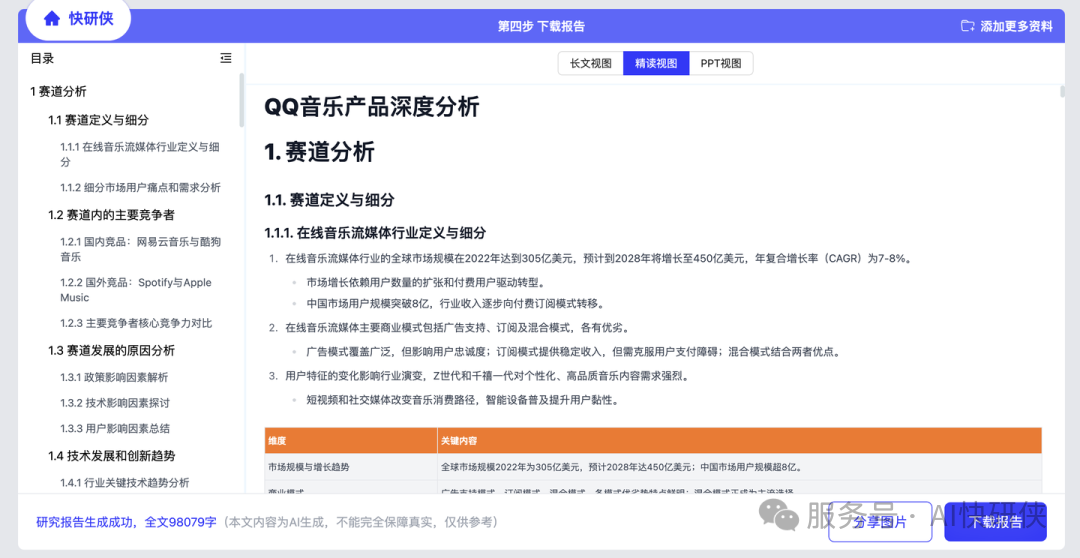Click the 快研侠 logo text
Screen dimensions: 1080x558
(x=91, y=19)
